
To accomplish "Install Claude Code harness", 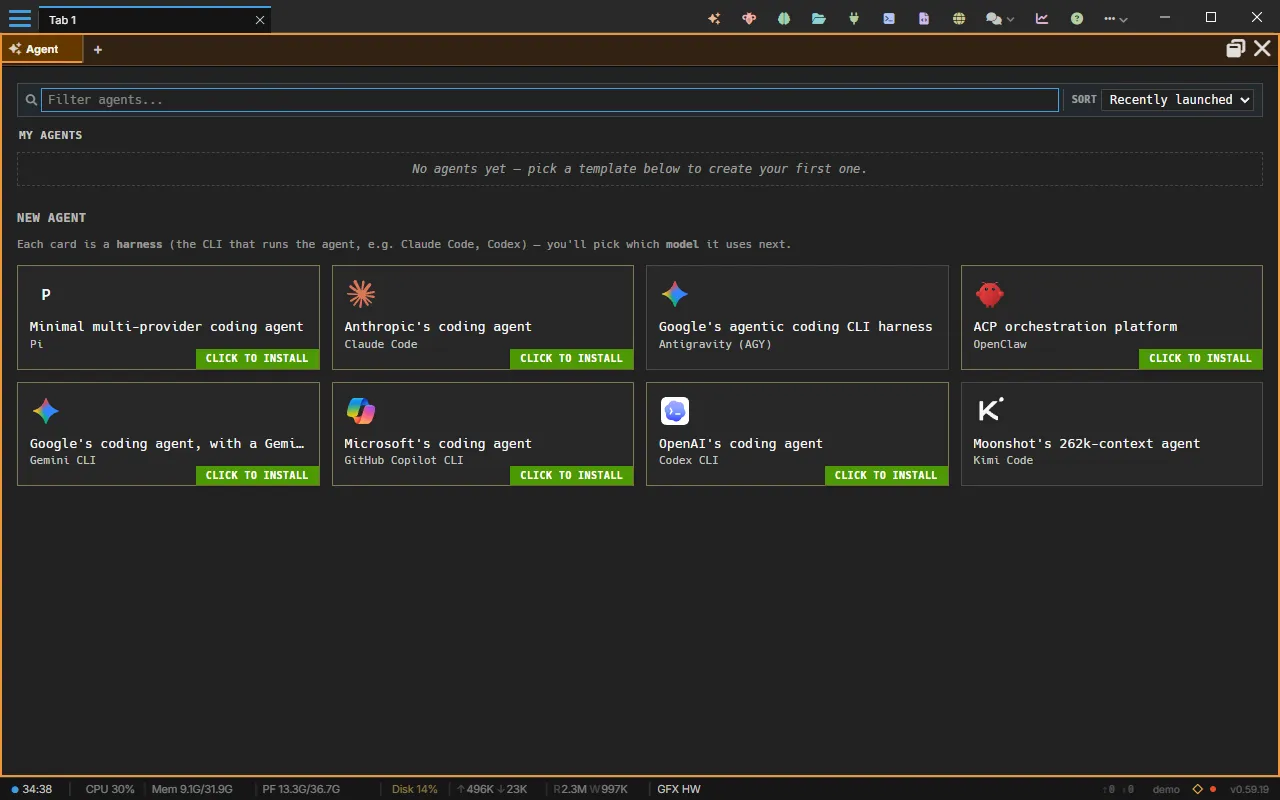I will pos(571,358).
